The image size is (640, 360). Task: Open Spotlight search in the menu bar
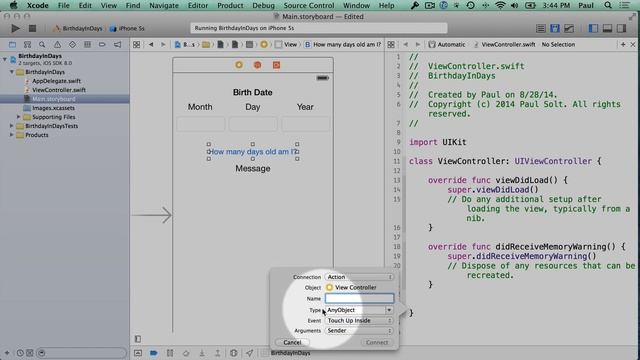(x=608, y=5)
